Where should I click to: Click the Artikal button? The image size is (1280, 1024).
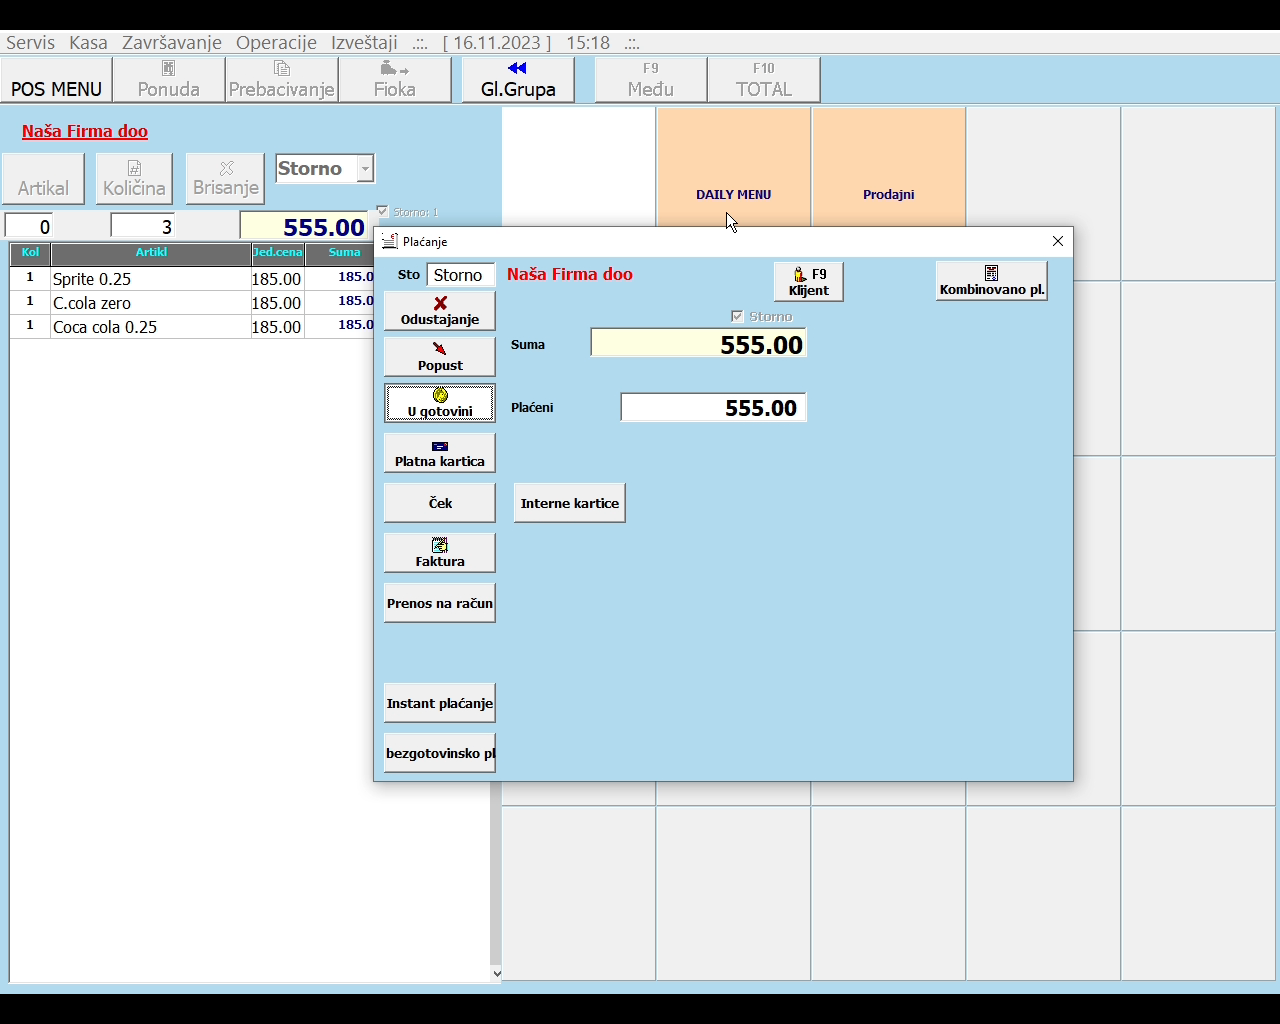[x=44, y=178]
